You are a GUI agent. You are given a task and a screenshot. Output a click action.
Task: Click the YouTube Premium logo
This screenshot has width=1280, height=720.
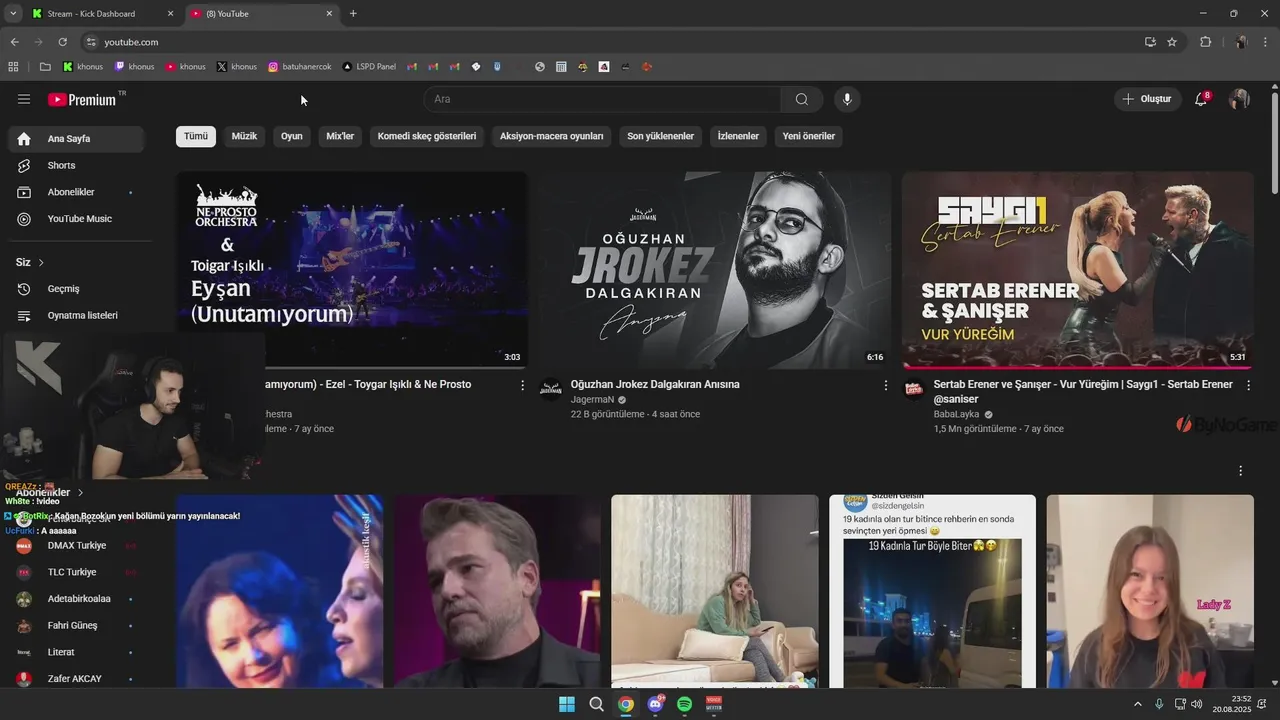pyautogui.click(x=82, y=99)
